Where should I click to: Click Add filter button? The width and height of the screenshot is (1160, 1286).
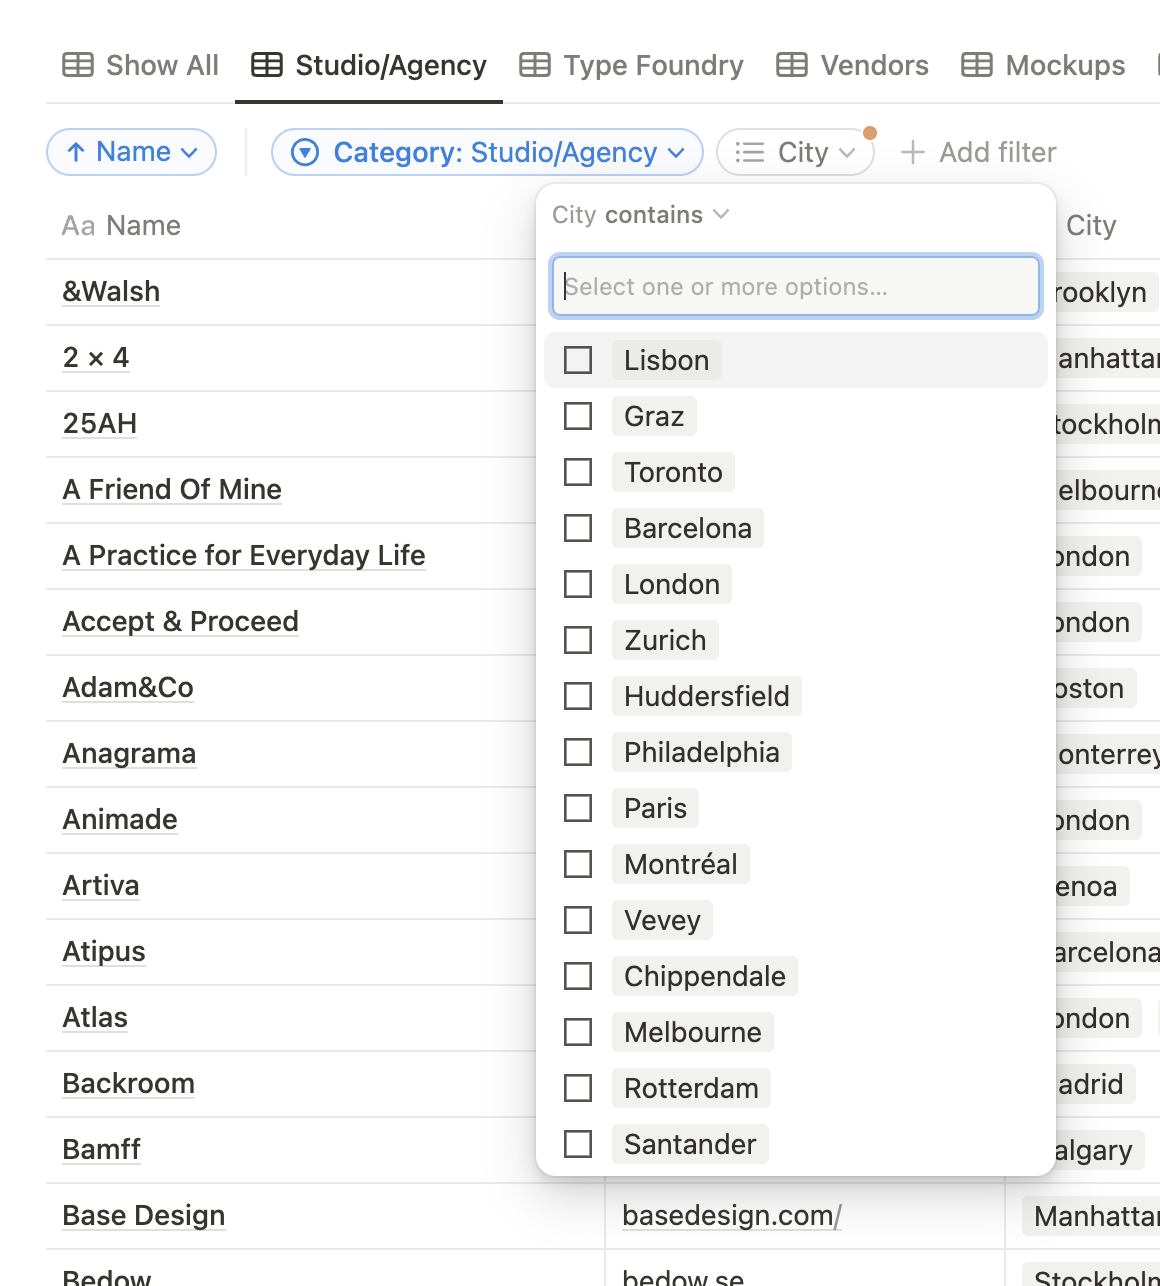click(x=978, y=152)
